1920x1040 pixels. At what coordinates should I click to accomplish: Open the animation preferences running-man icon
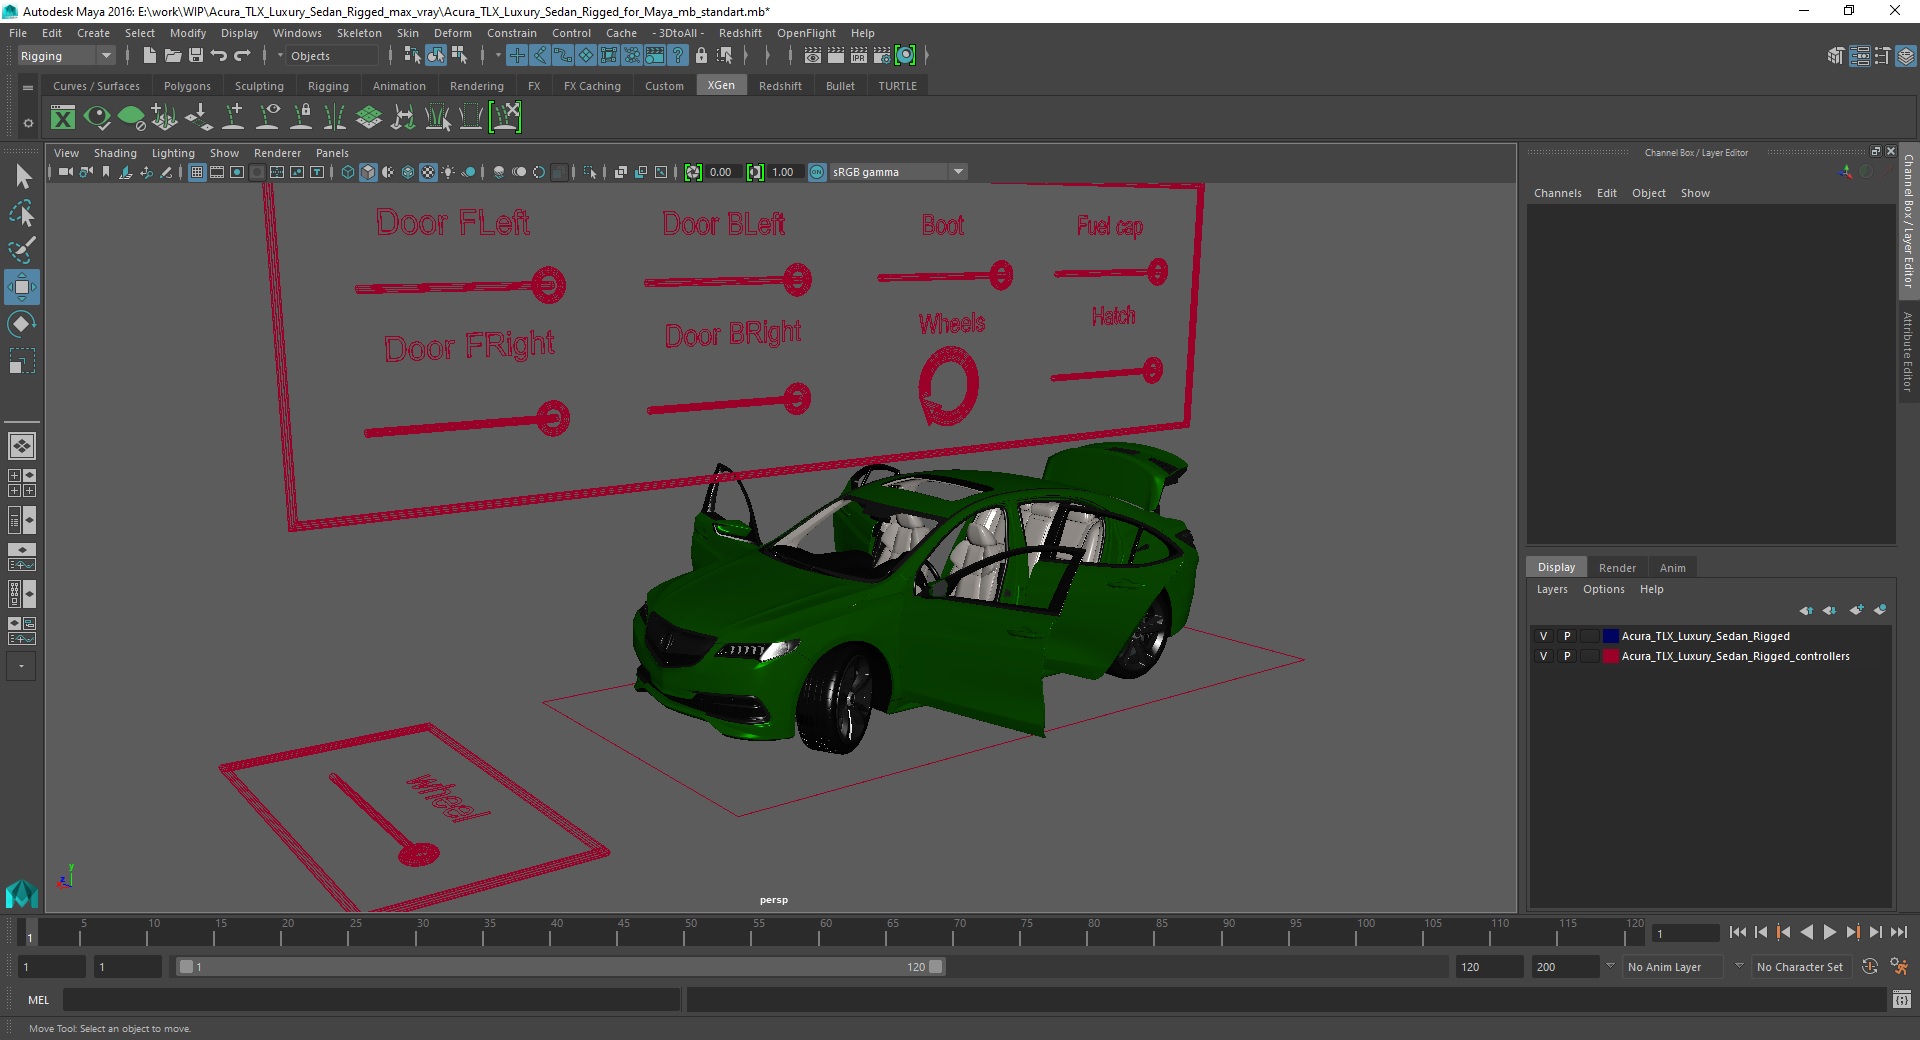[x=1899, y=967]
